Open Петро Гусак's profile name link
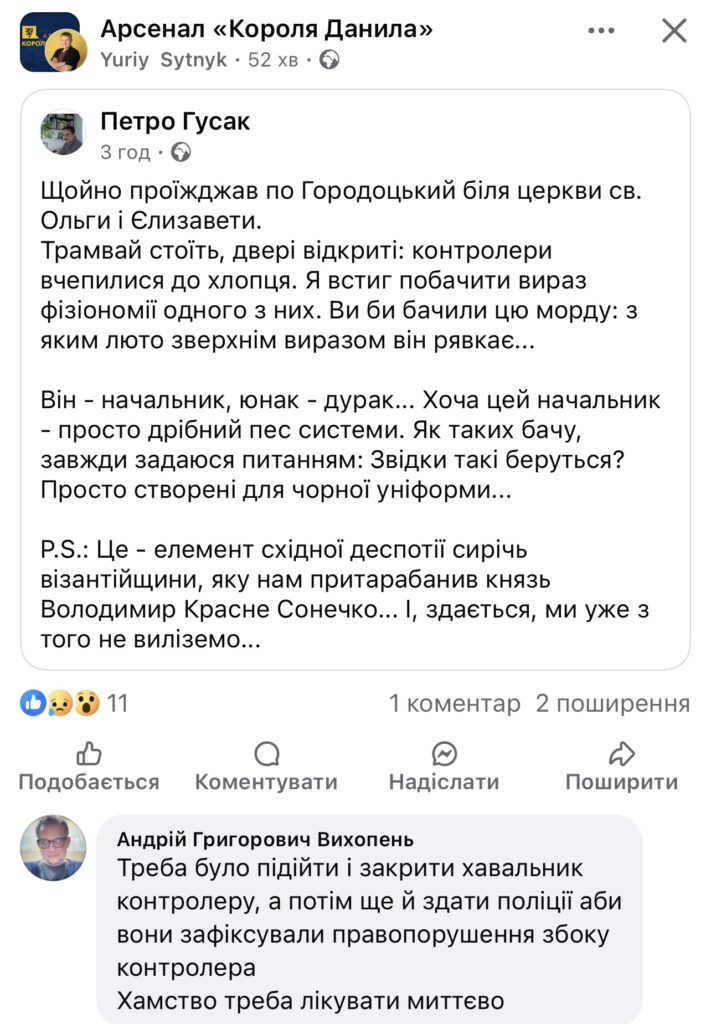This screenshot has width=711, height=1024. coord(175,122)
